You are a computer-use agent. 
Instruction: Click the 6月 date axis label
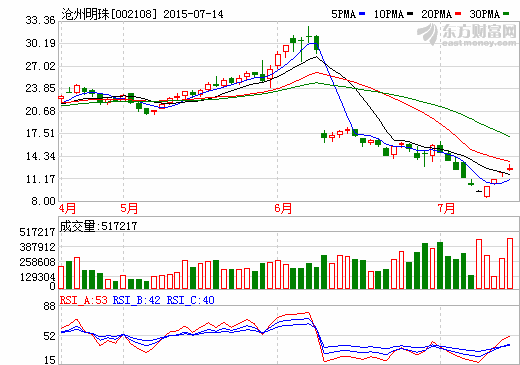point(283,209)
